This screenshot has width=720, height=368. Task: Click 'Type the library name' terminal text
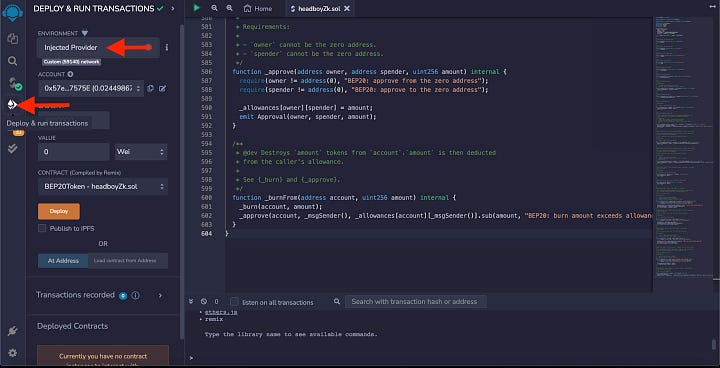[x=291, y=334]
